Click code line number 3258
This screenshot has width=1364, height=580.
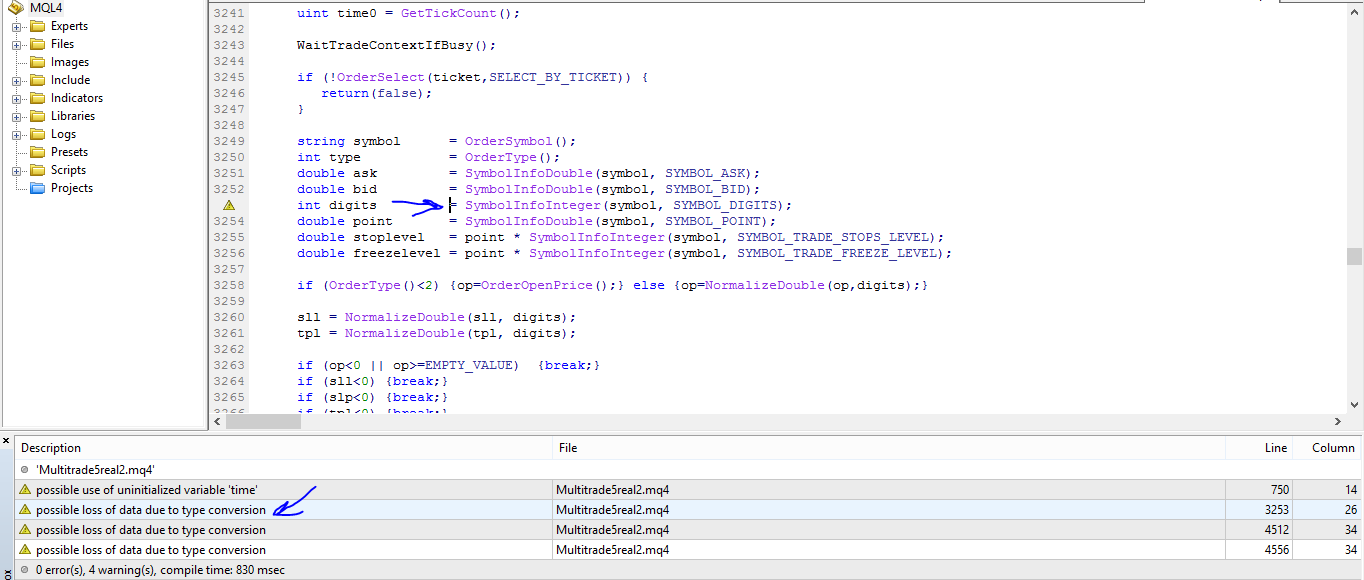[229, 285]
